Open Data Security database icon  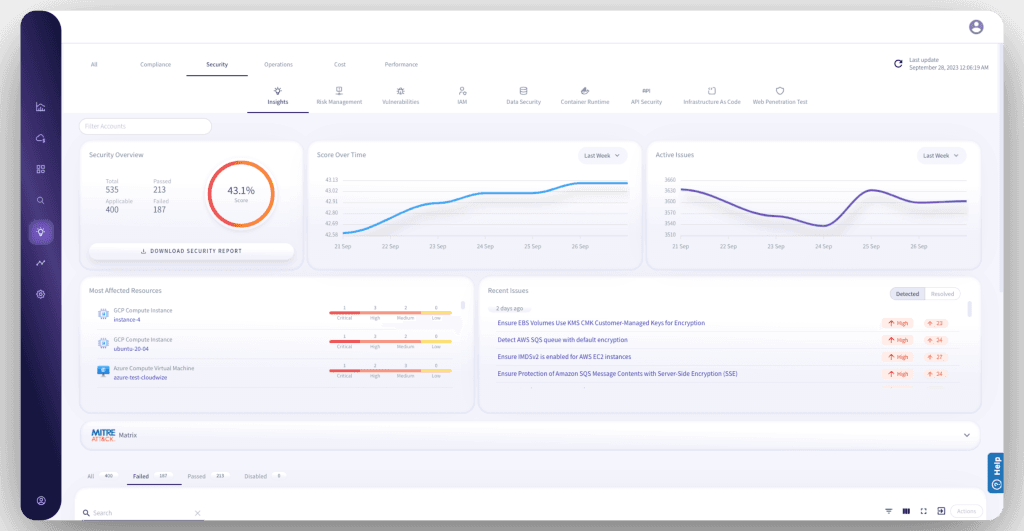coord(523,91)
